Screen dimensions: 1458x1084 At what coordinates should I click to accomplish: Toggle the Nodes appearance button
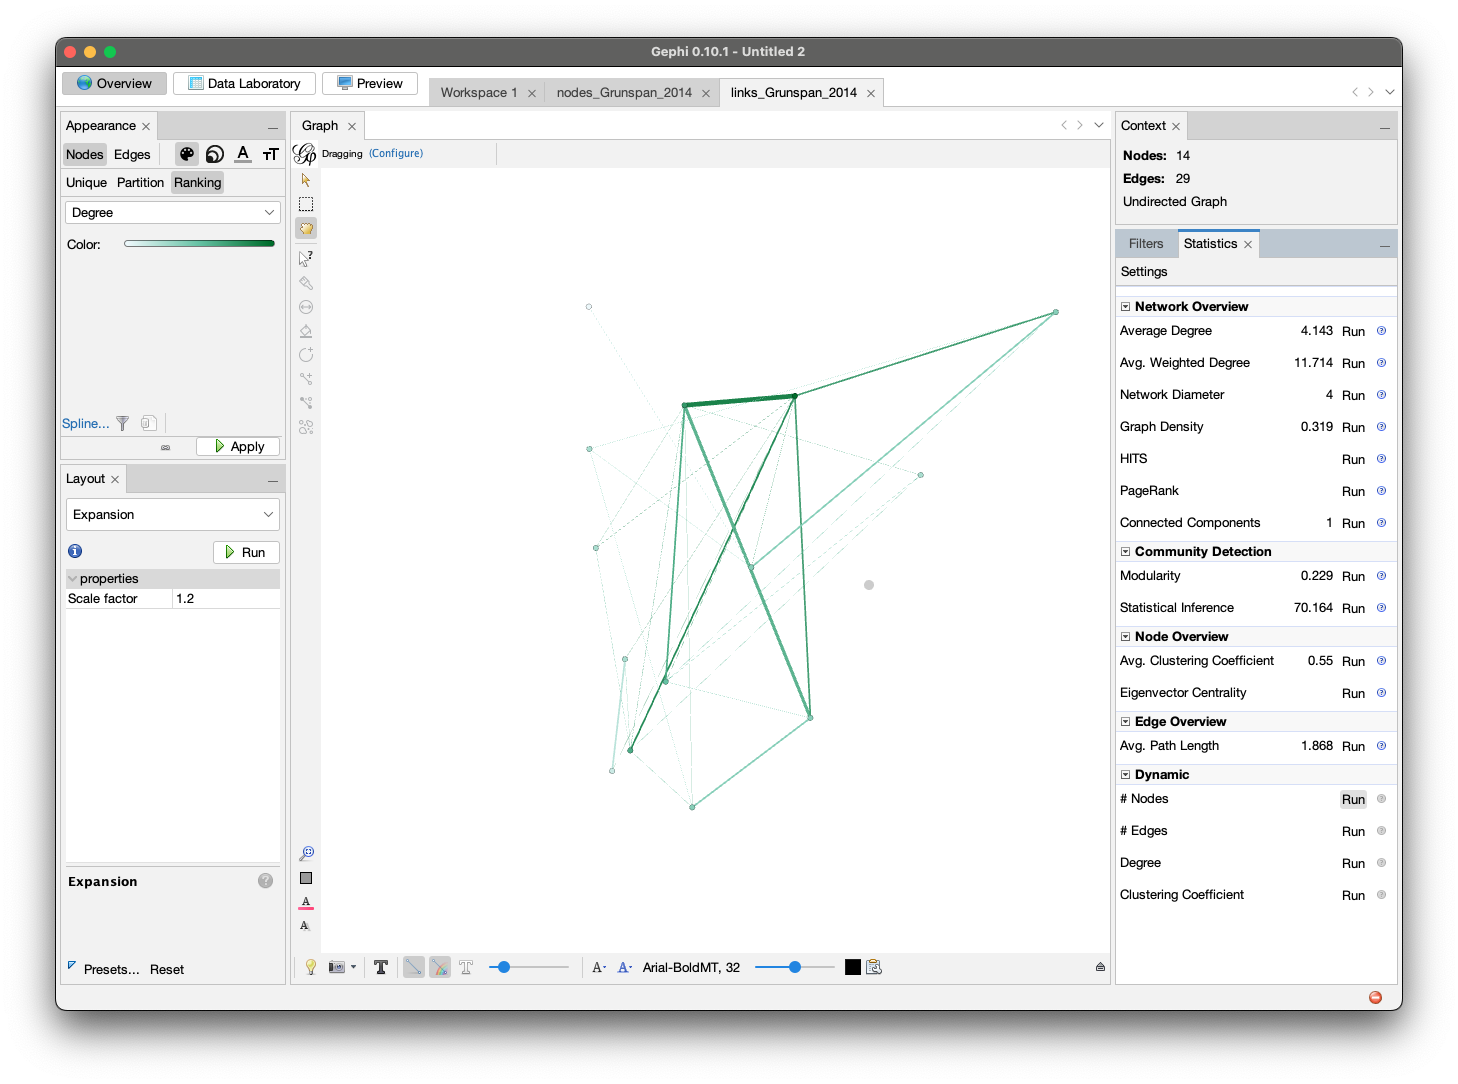(x=85, y=154)
